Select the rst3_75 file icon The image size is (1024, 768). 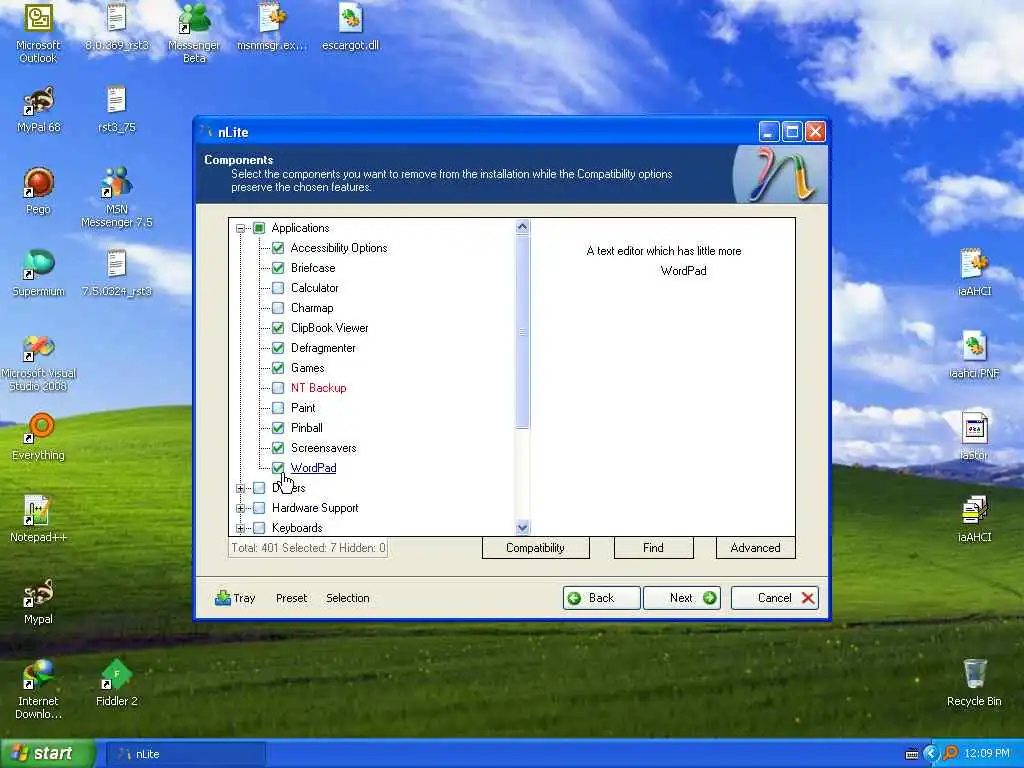click(117, 110)
